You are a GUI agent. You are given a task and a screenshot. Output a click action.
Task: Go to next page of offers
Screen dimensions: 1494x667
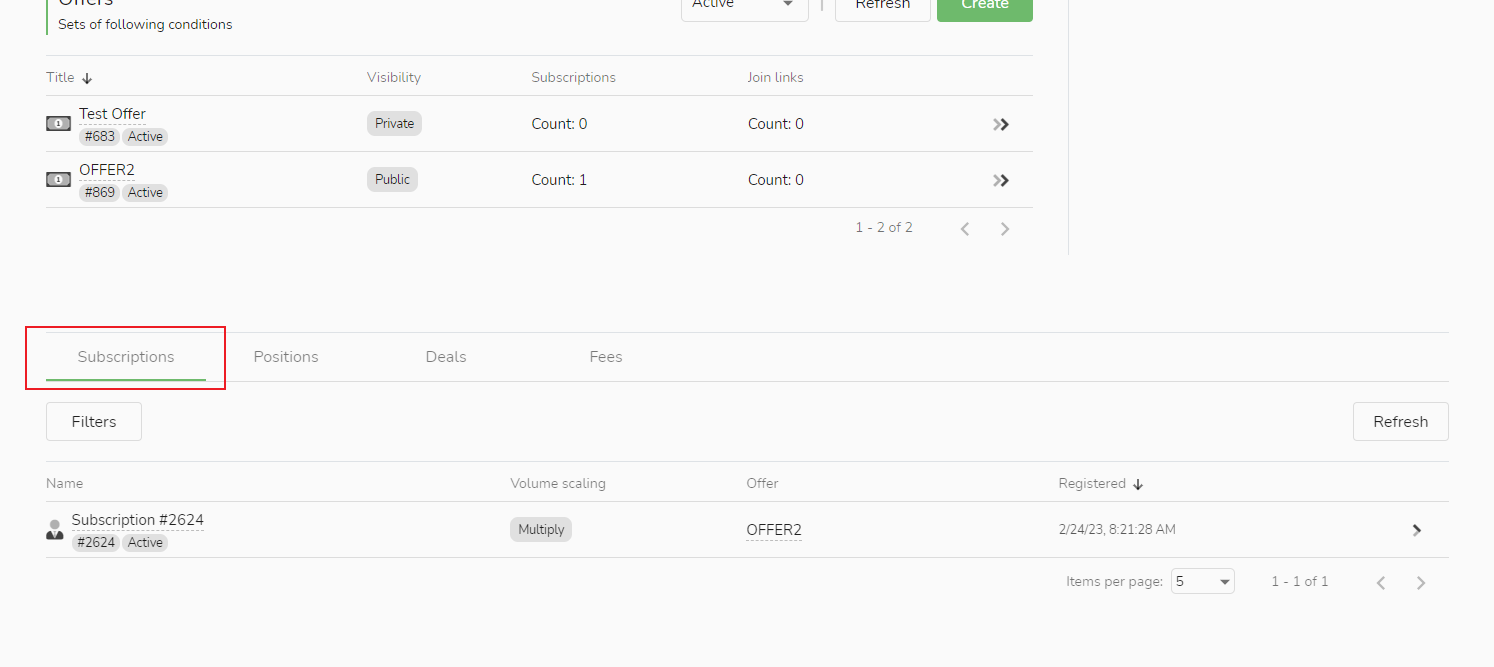pos(1005,229)
